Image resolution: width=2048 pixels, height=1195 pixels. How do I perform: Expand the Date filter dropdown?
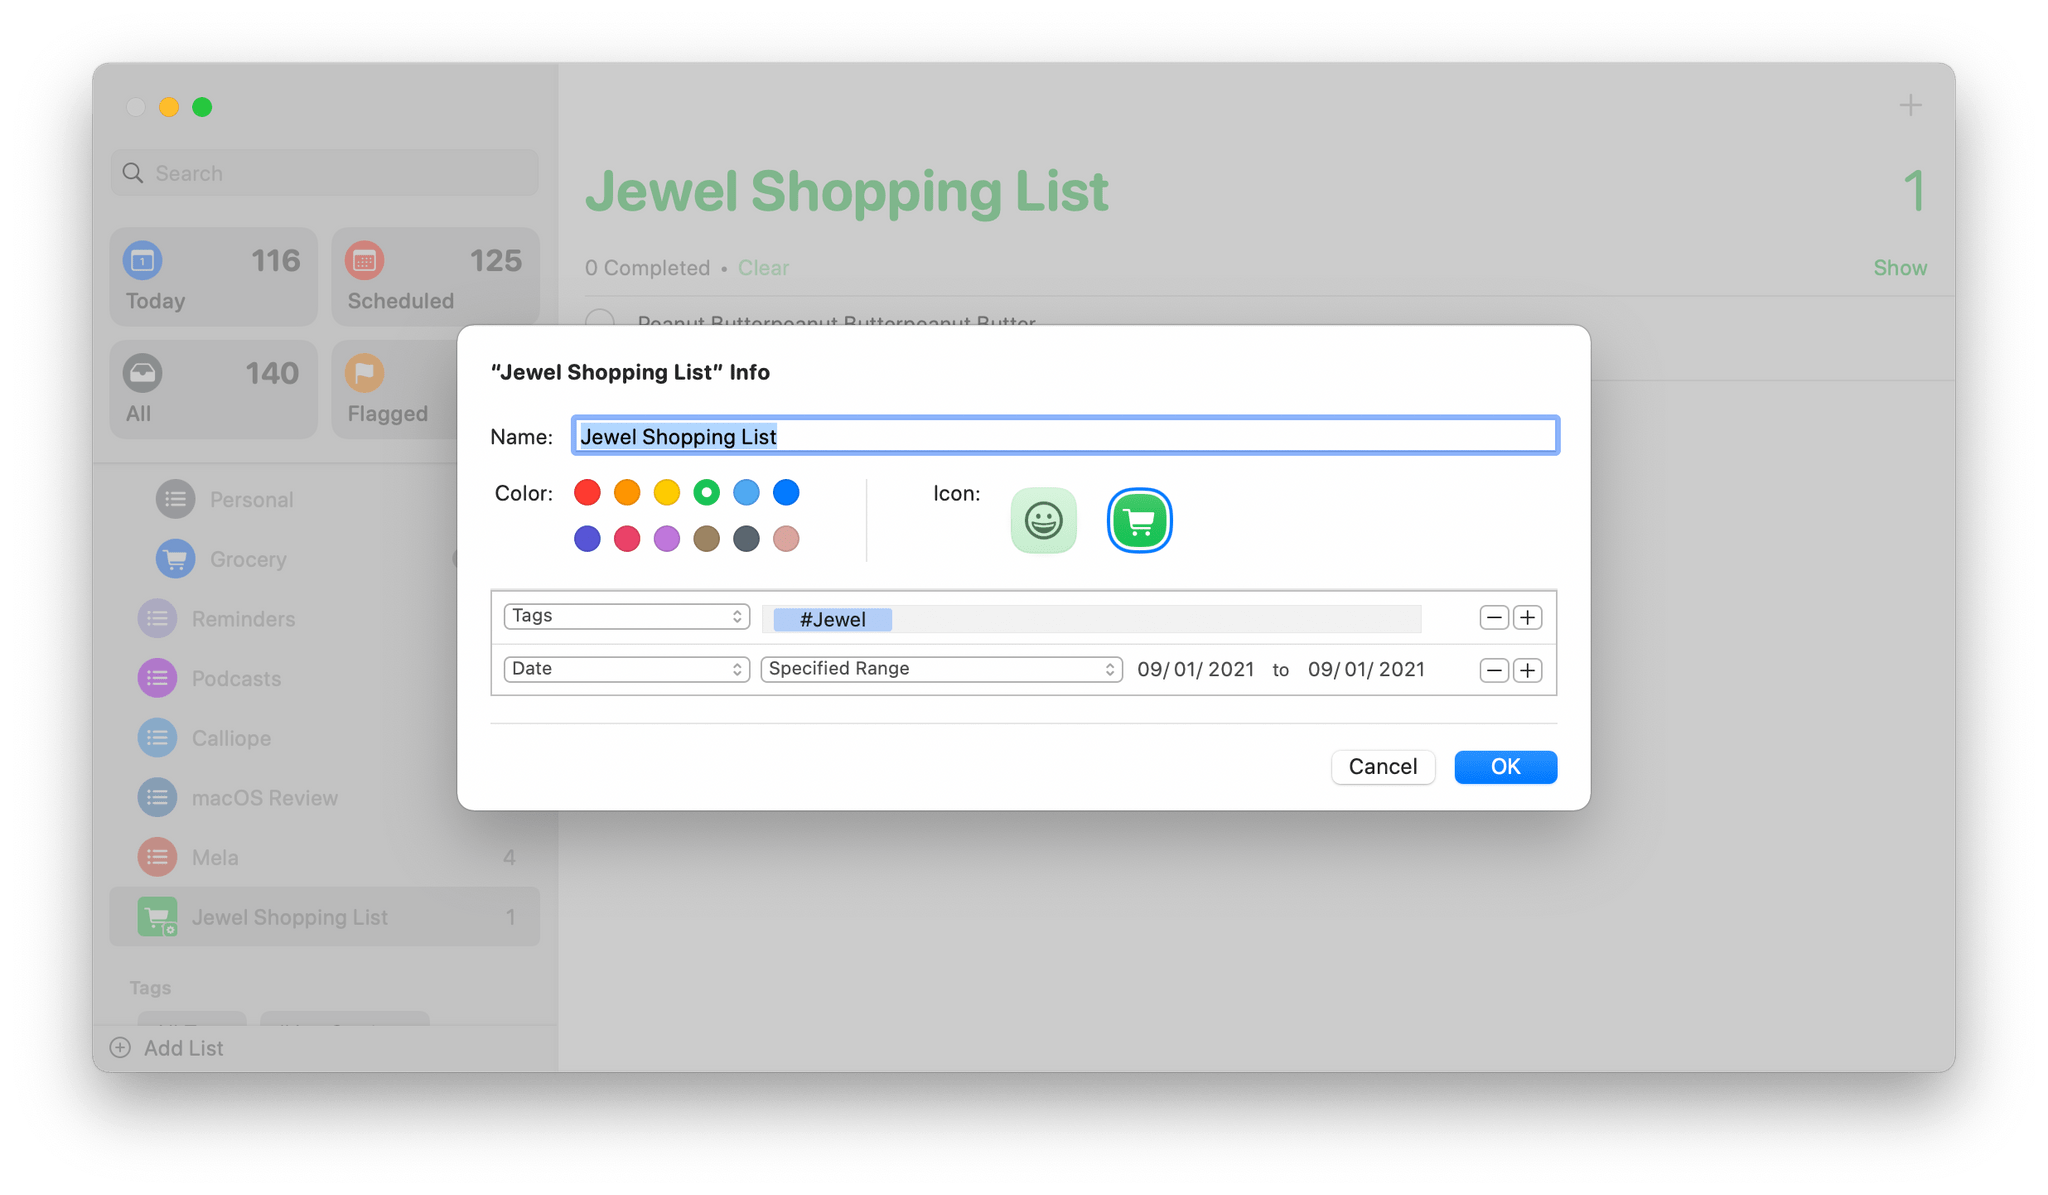coord(624,669)
